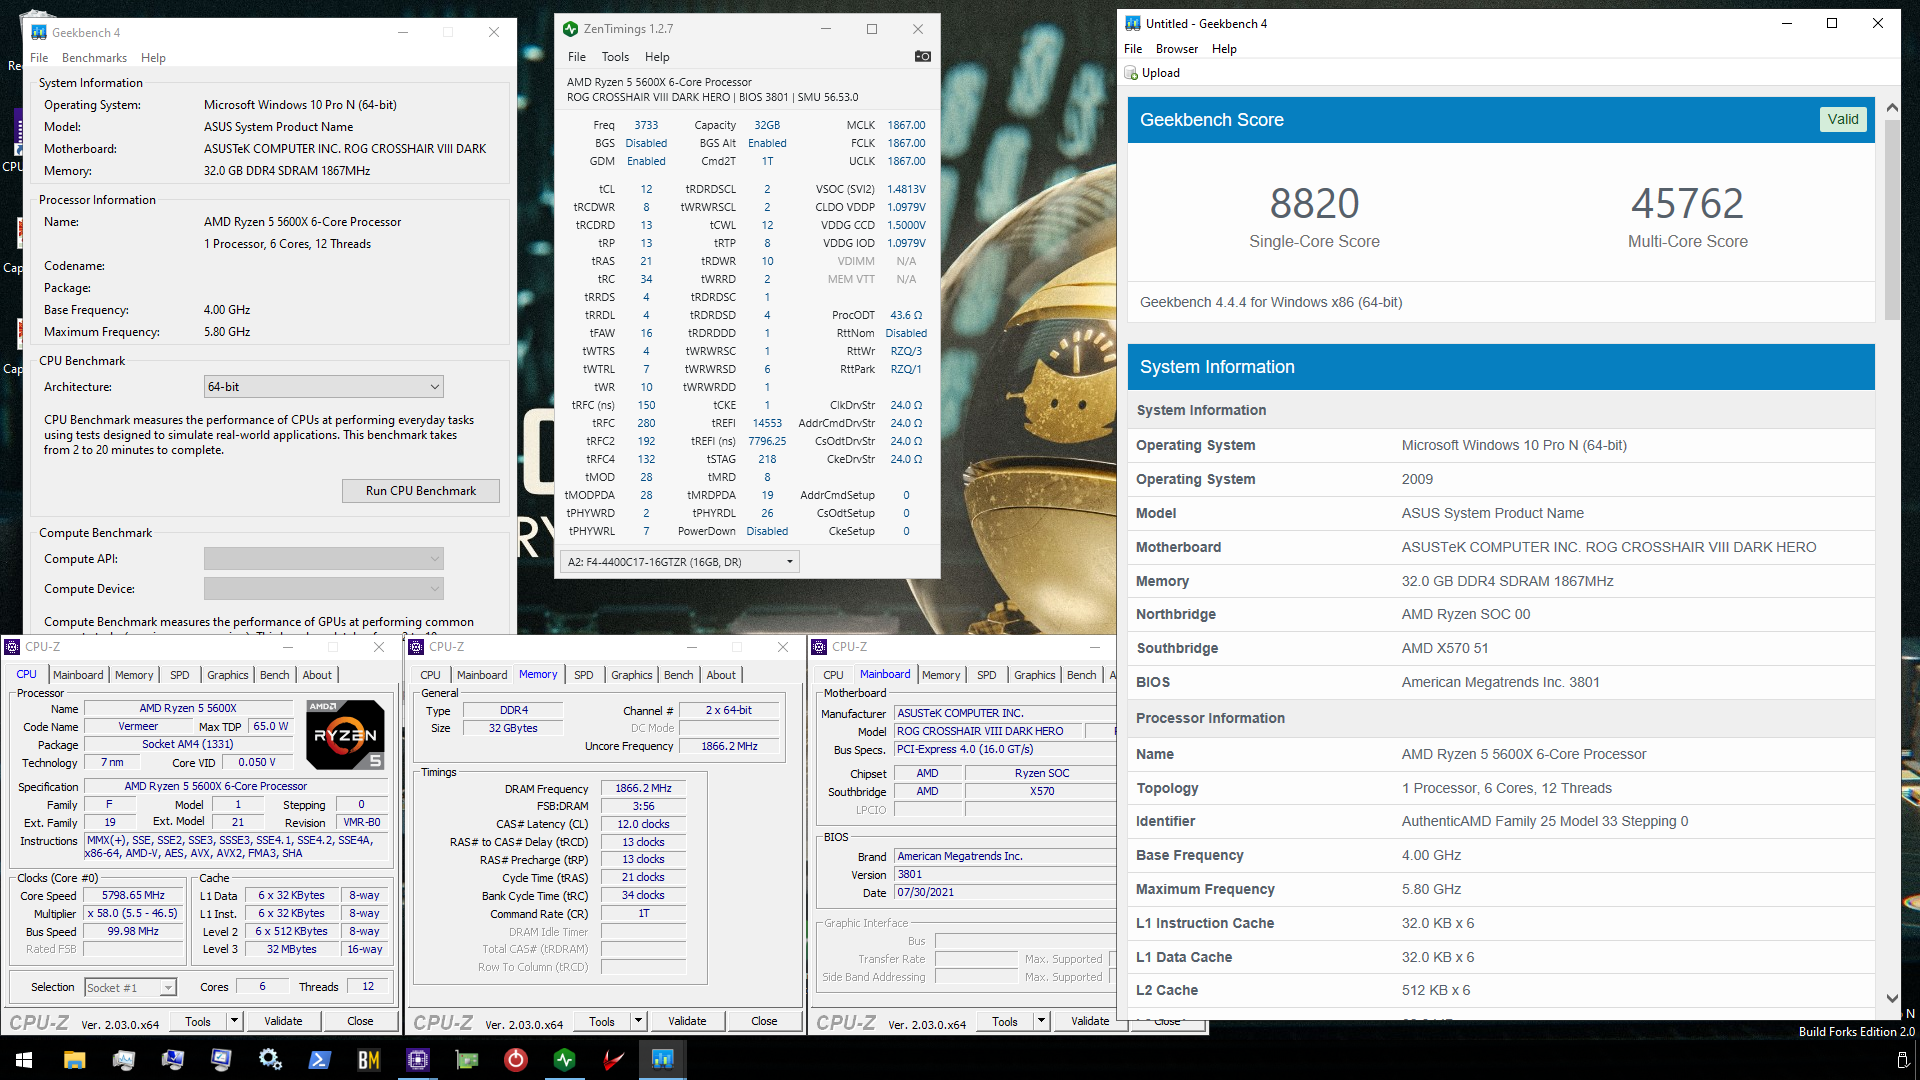Expand Tools arrow in Memory CPU-Z window
This screenshot has height=1080, width=1920.
638,1021
